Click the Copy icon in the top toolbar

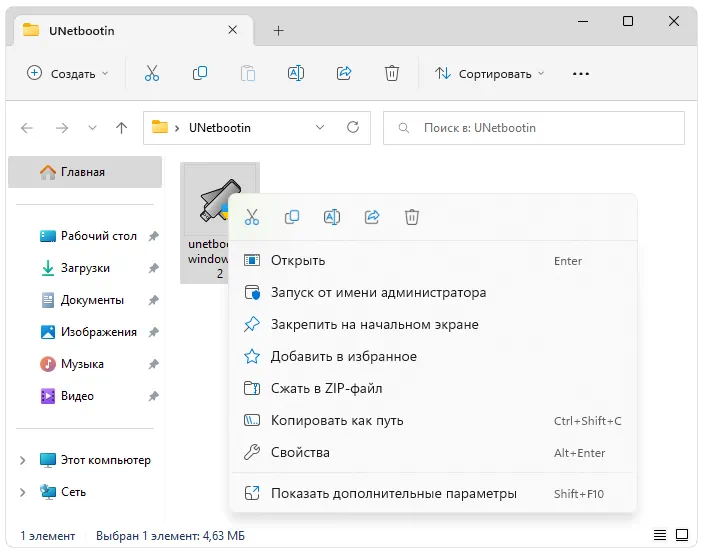[x=200, y=73]
